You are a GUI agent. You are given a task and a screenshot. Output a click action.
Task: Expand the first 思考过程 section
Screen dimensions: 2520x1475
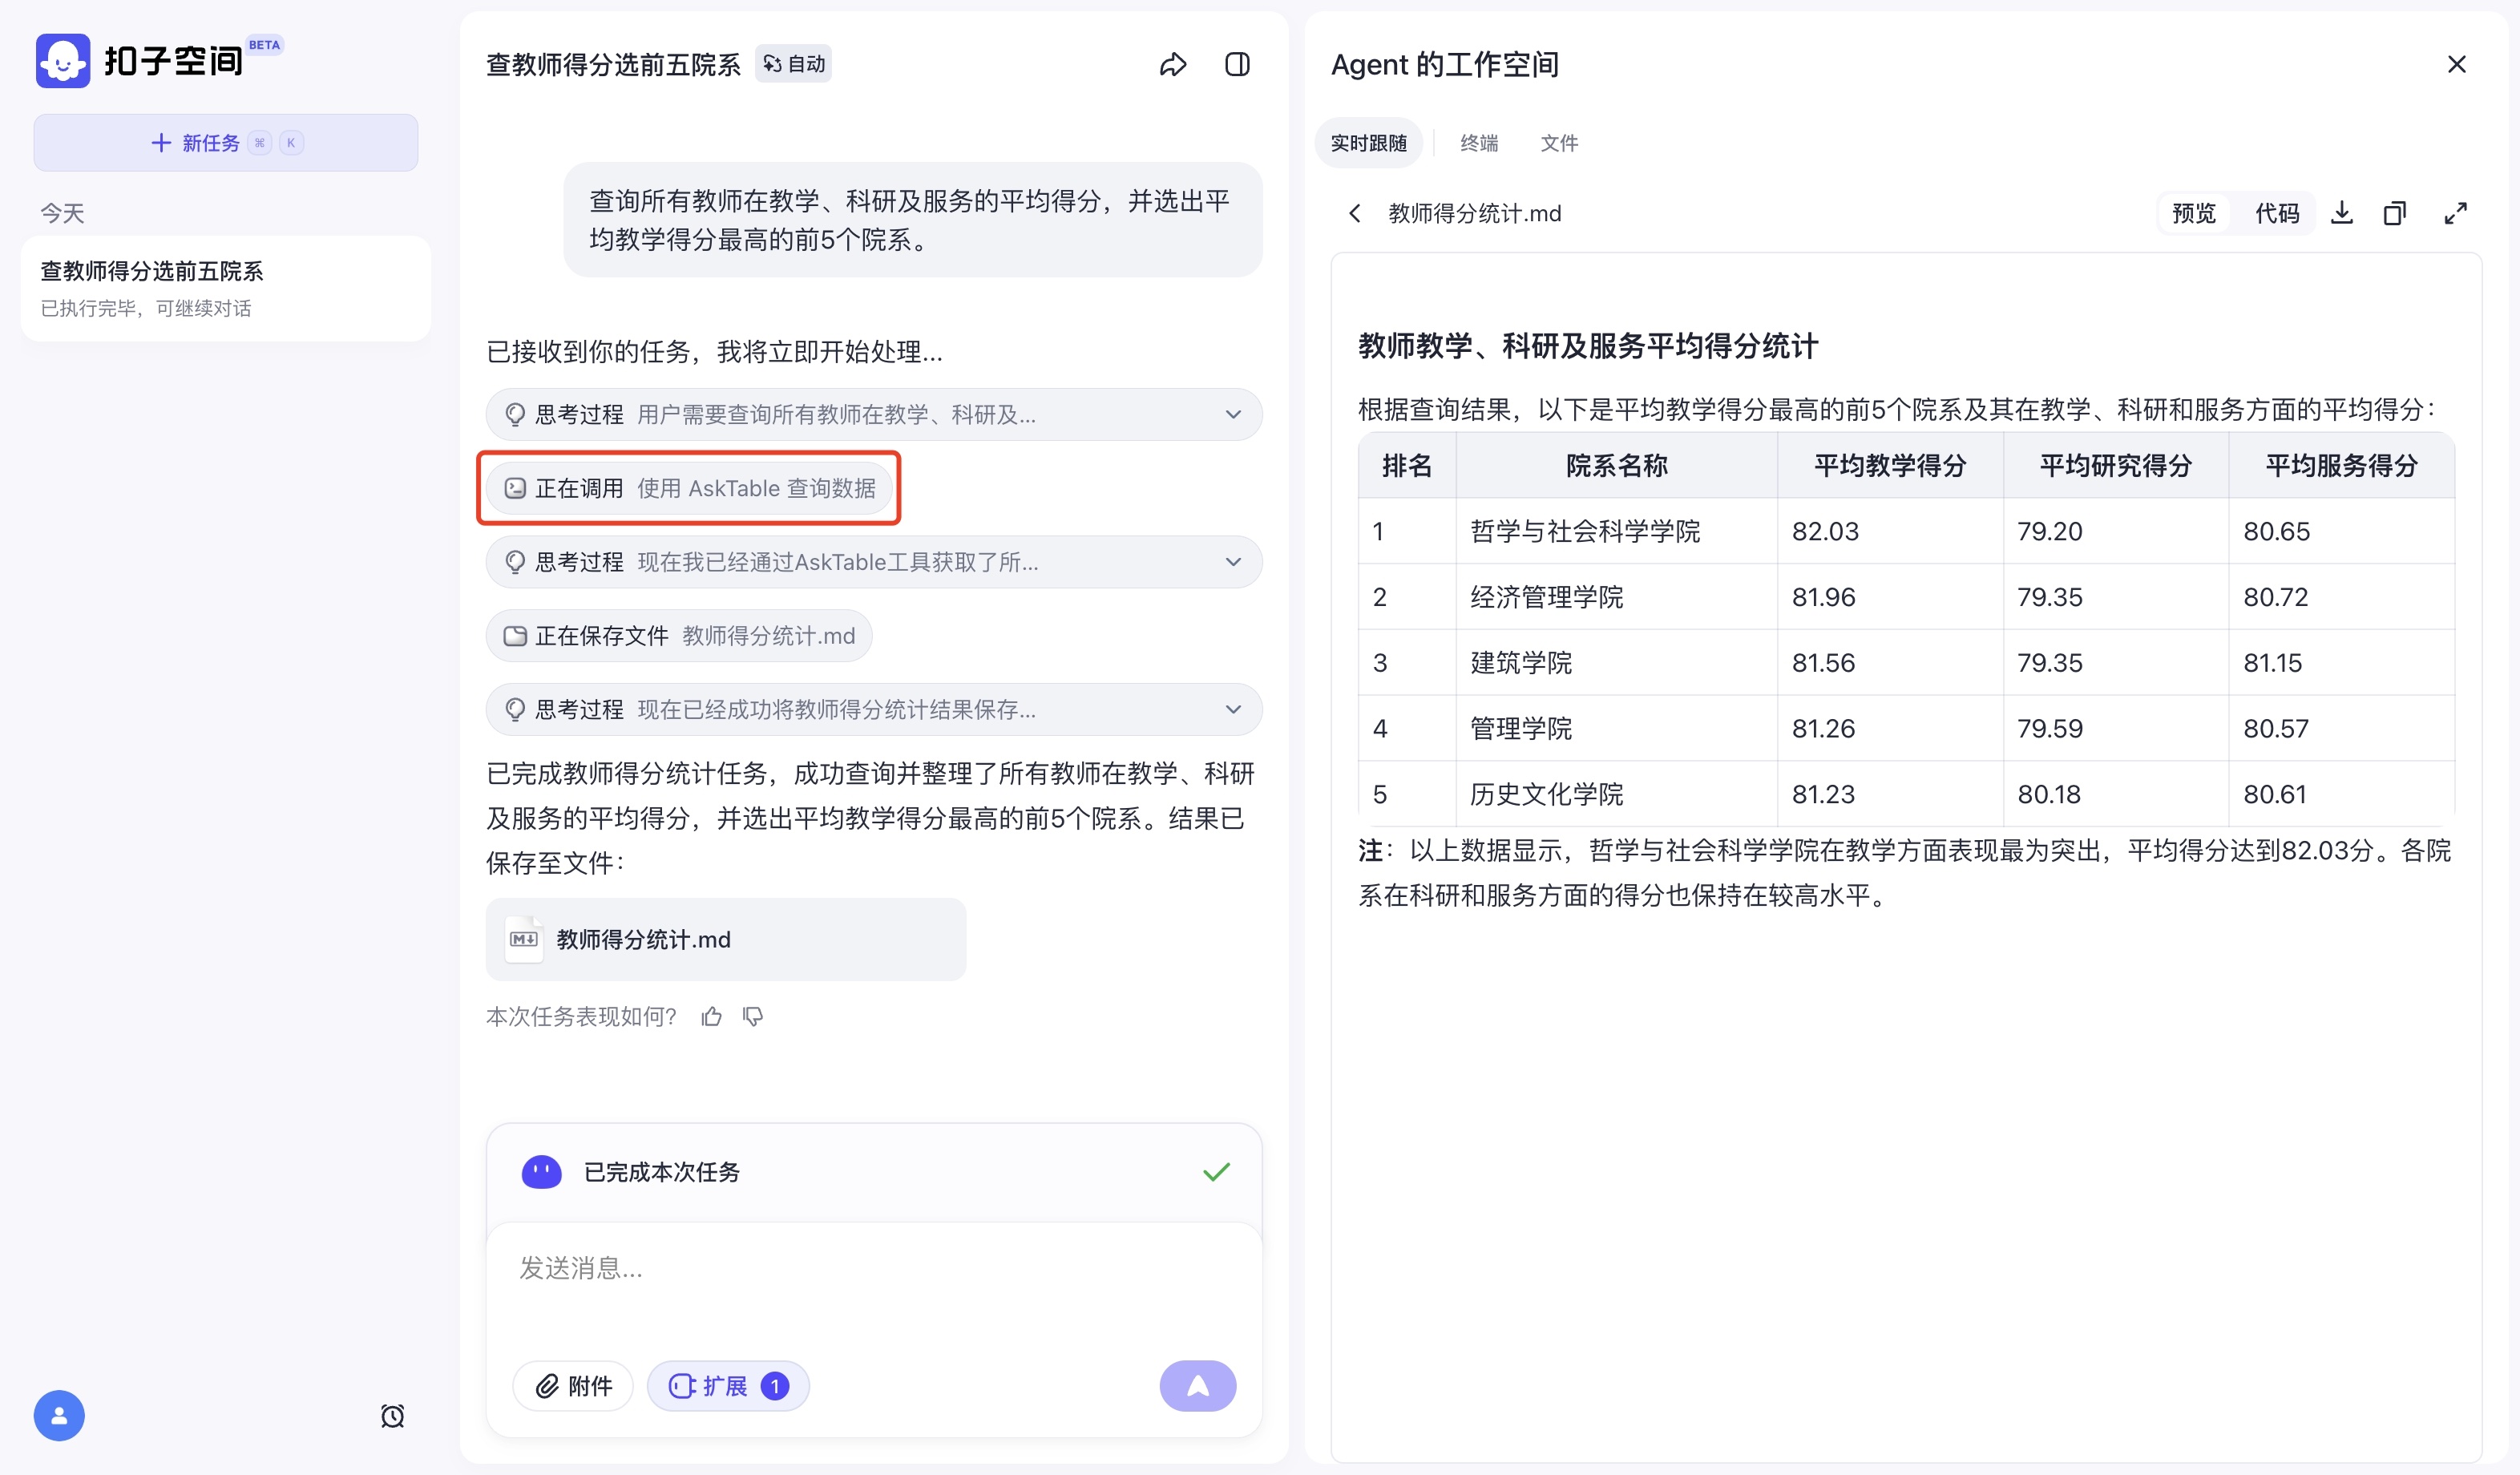coord(1233,414)
